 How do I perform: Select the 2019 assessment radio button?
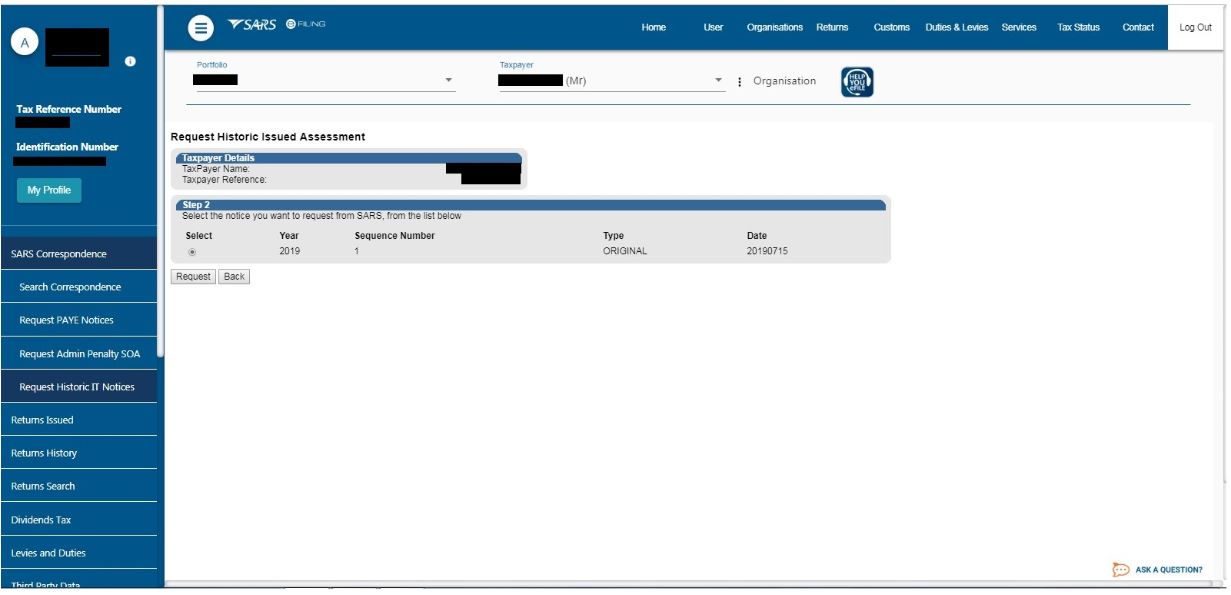pyautogui.click(x=192, y=252)
